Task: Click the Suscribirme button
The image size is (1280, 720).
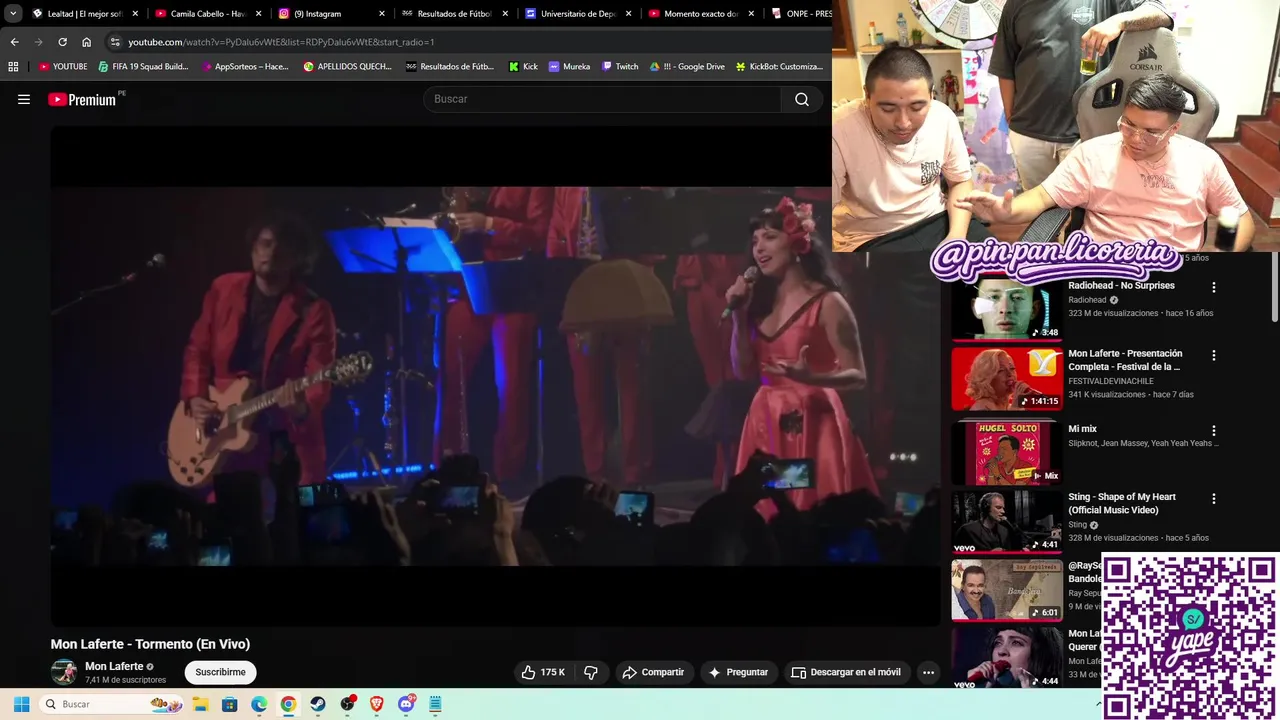Action: click(220, 672)
